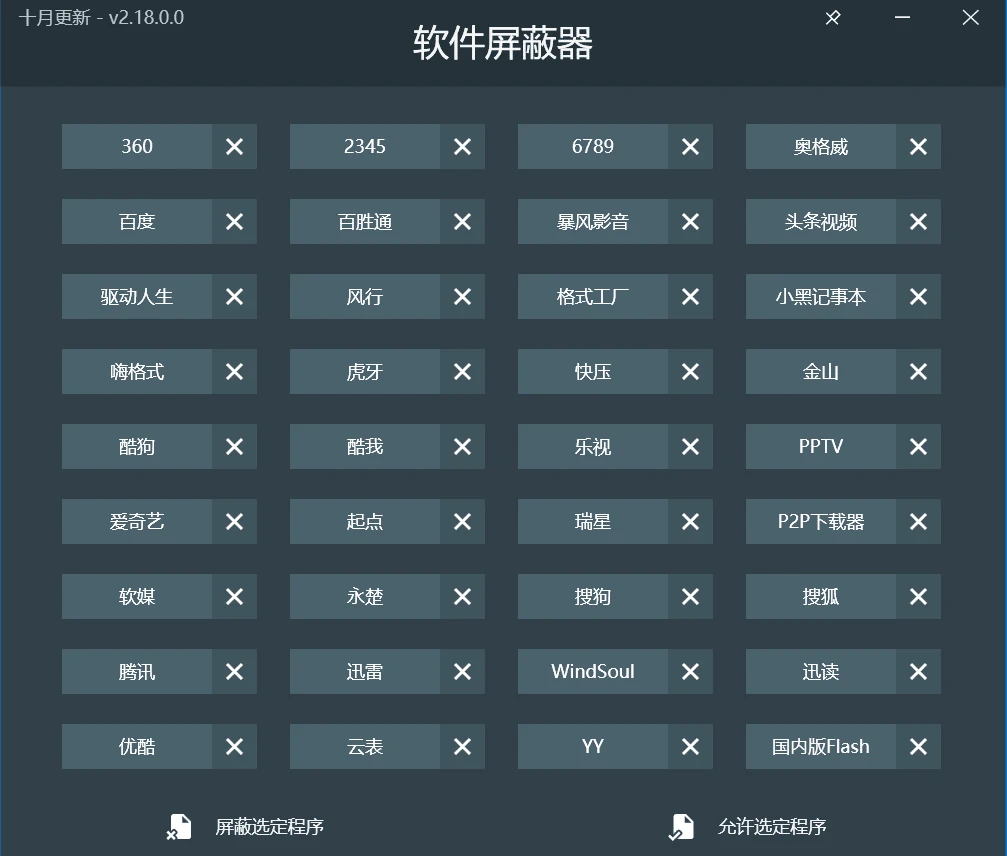The height and width of the screenshot is (856, 1007).
Task: Click the X icon beside 腾讯
Action: click(234, 672)
